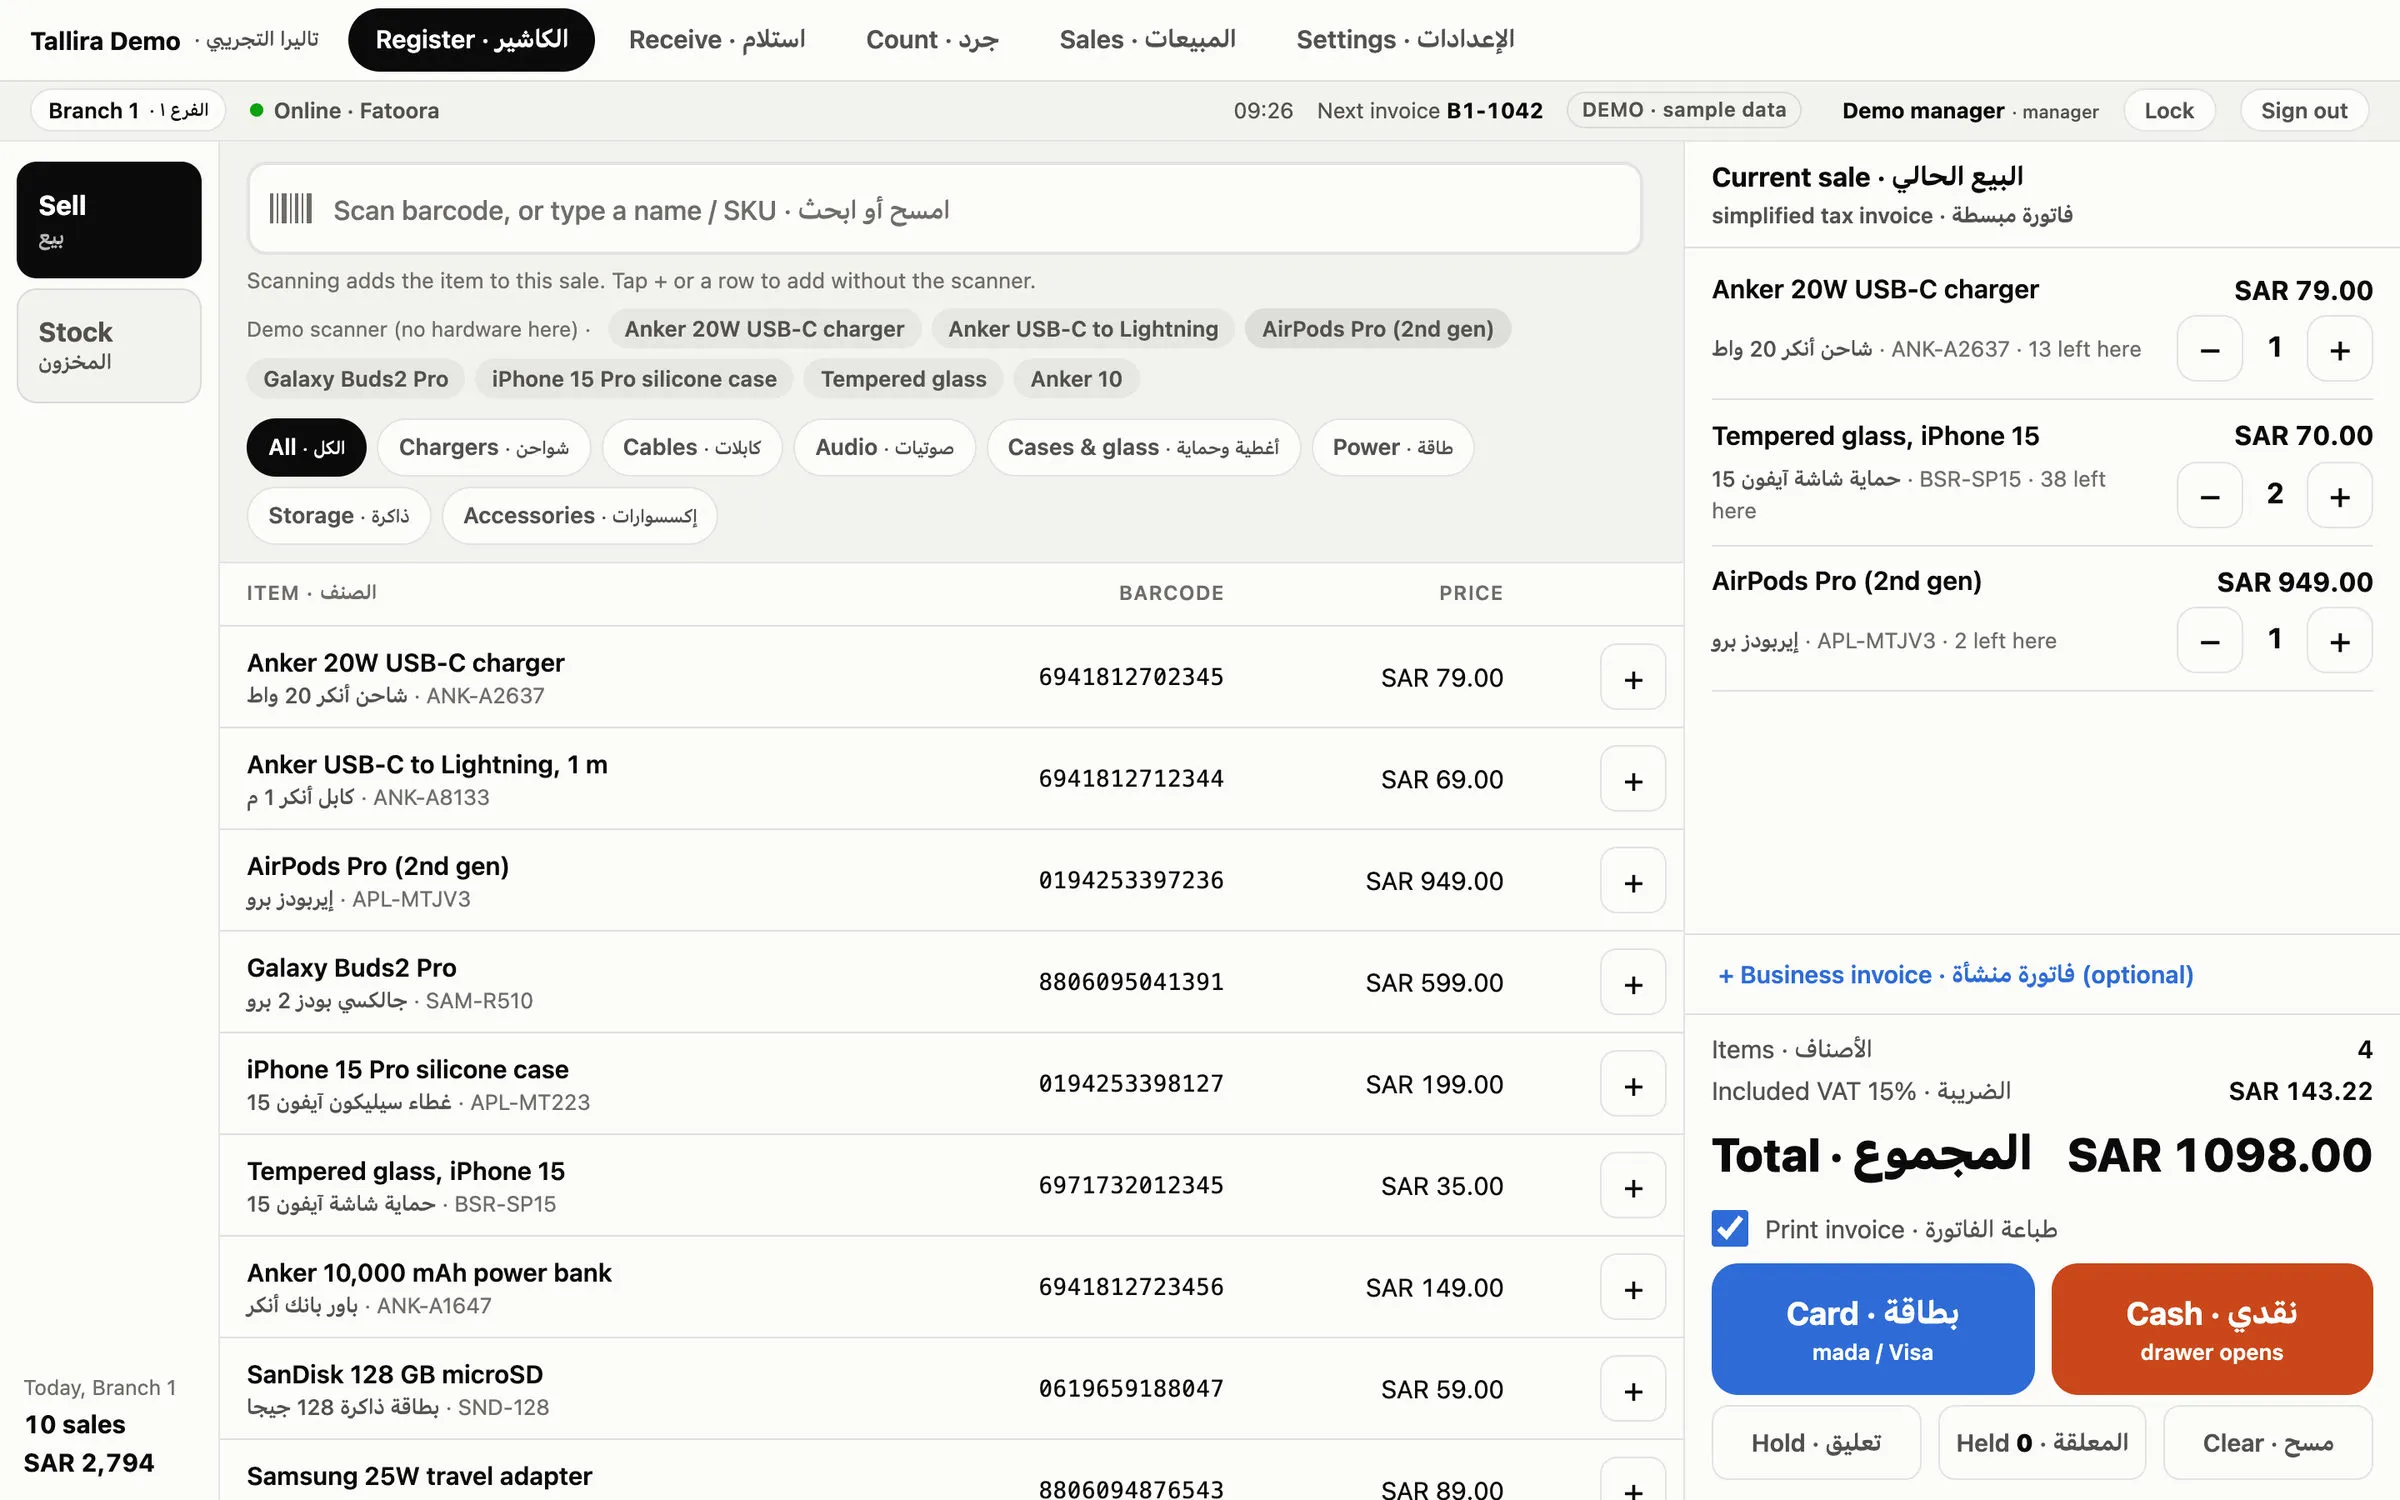Increase Tempered glass quantity in sale
This screenshot has width=2400, height=1500.
point(2339,495)
